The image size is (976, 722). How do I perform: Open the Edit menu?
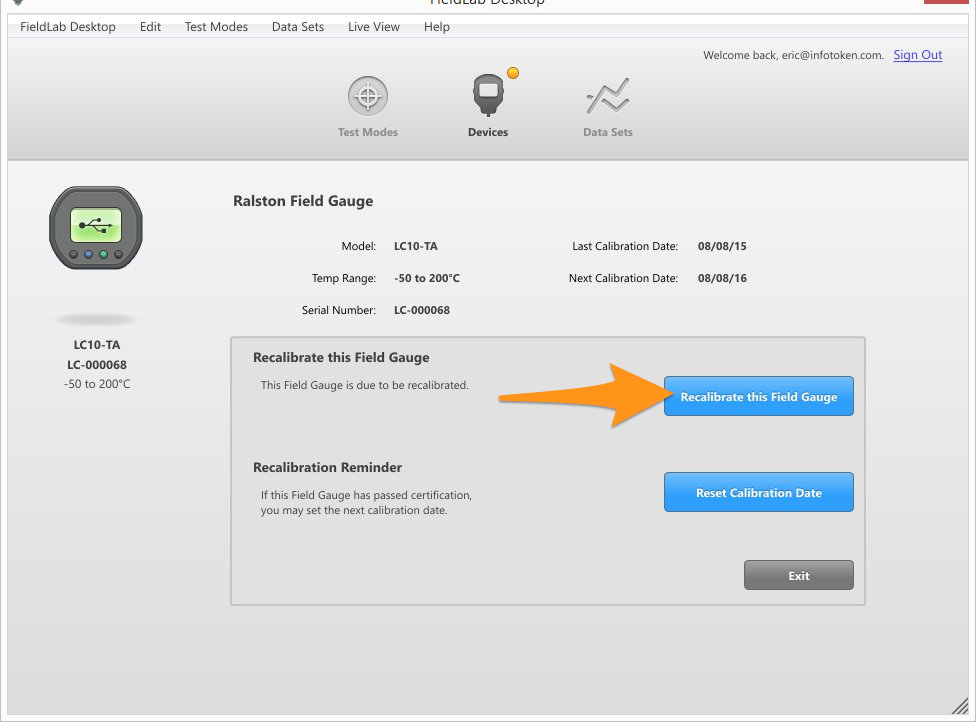coord(150,27)
